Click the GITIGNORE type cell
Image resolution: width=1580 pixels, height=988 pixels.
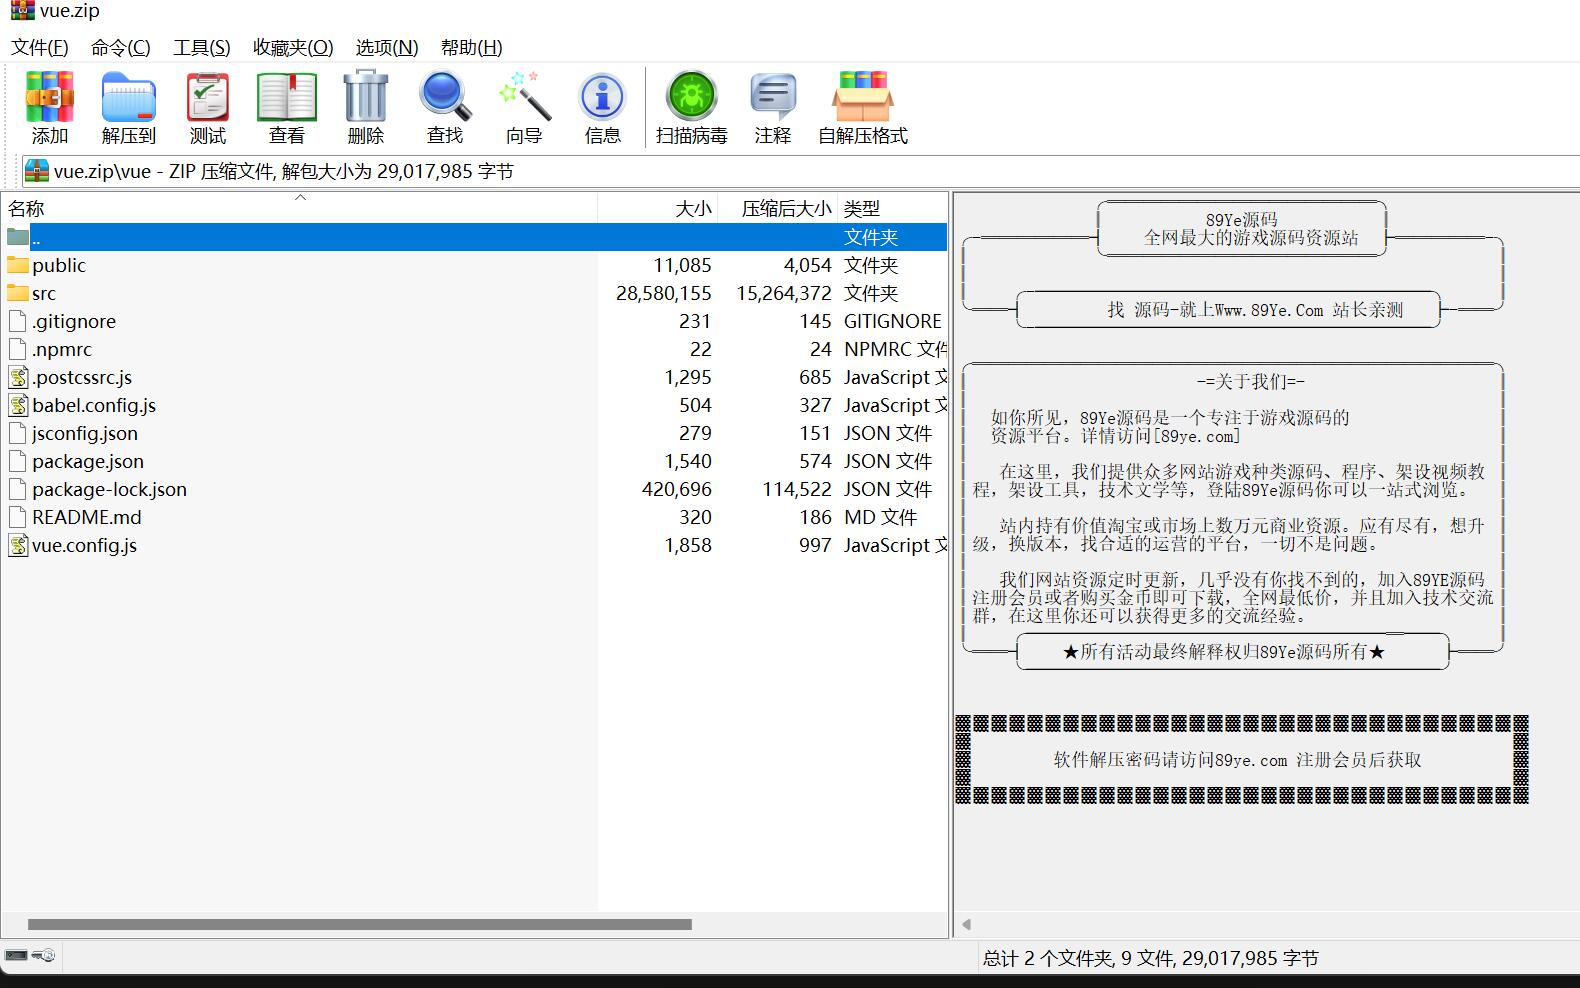click(x=893, y=321)
